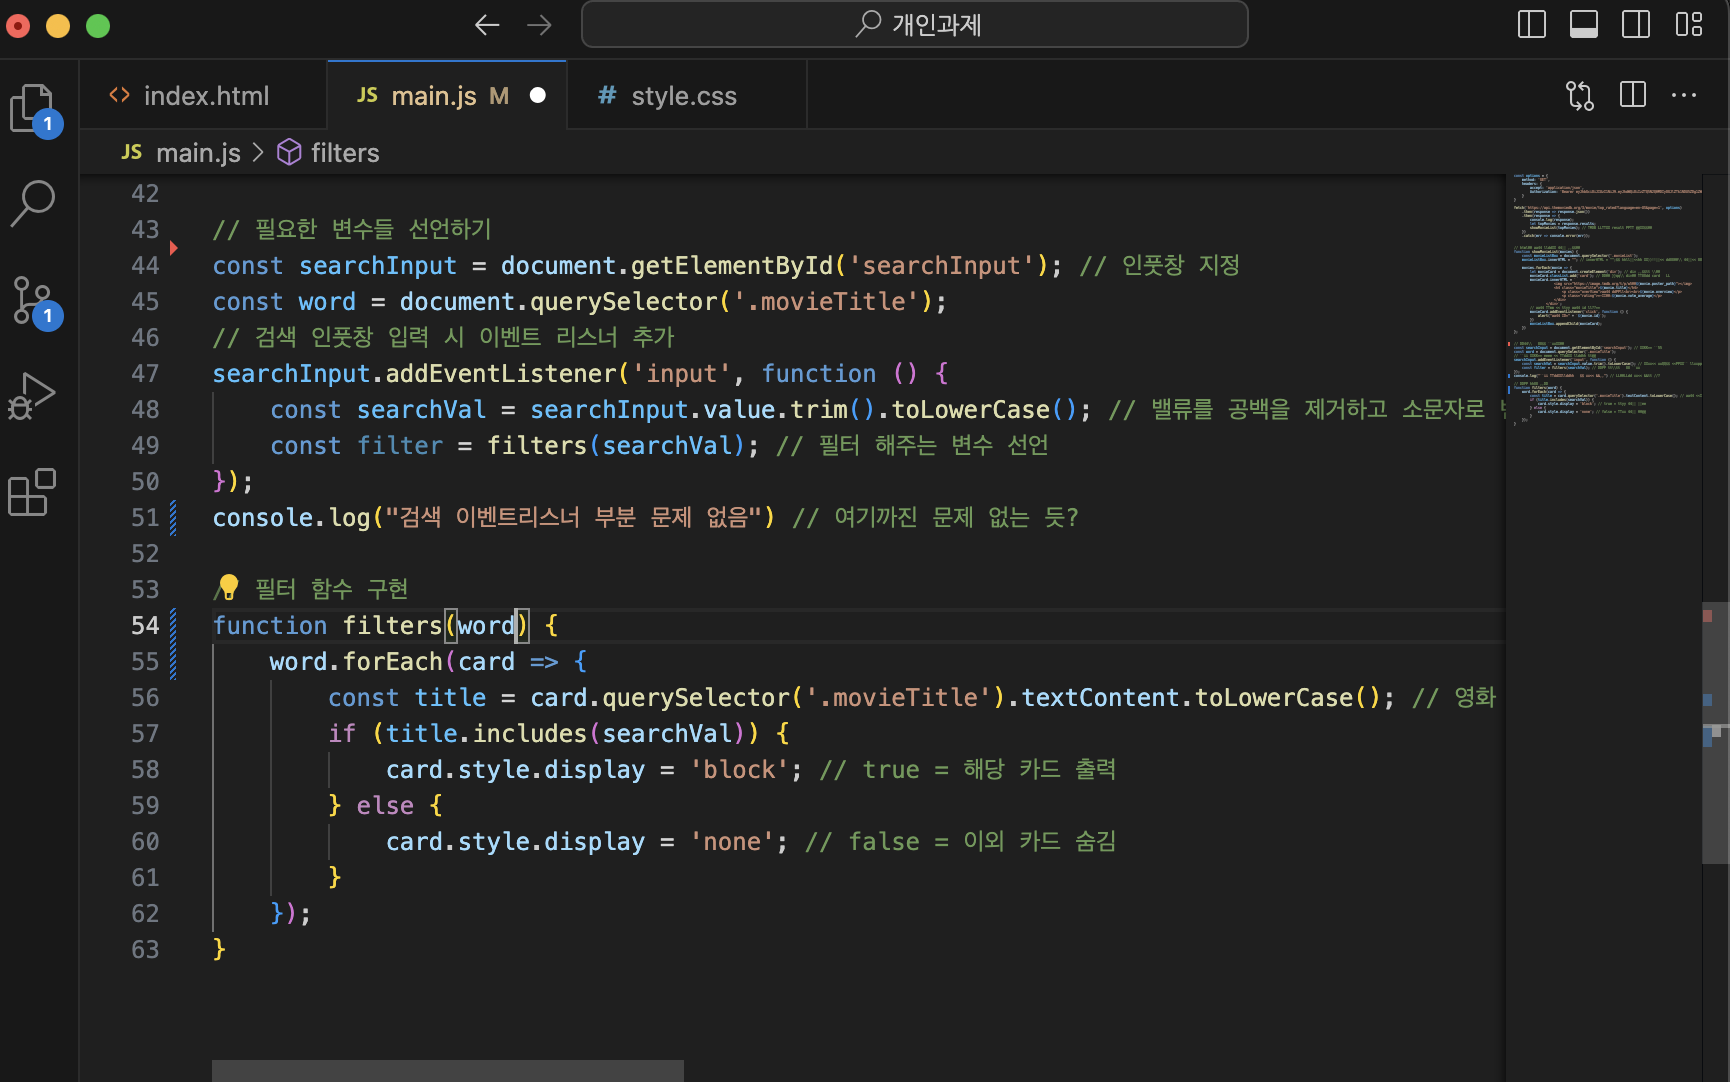This screenshot has height=1082, width=1730.
Task: Click the 'const filter' declaration on line 49
Action: 356,446
